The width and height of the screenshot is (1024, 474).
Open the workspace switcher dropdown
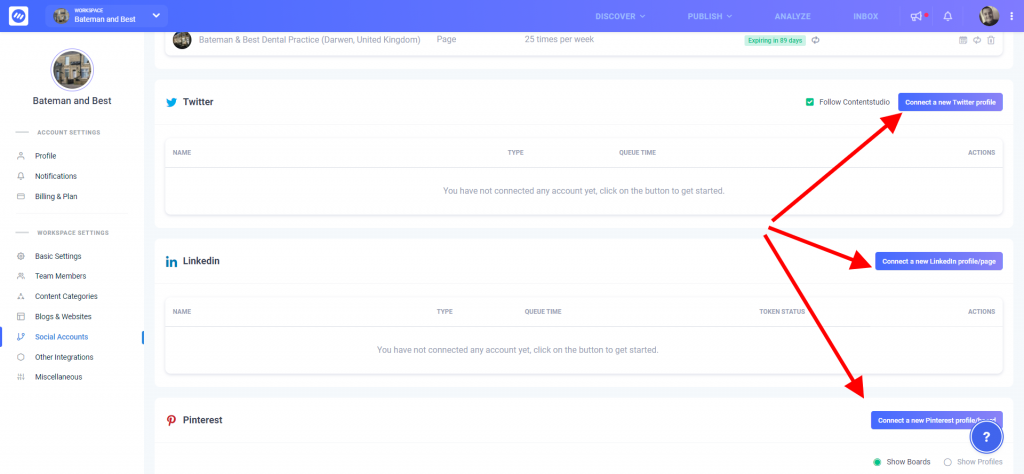pos(106,16)
